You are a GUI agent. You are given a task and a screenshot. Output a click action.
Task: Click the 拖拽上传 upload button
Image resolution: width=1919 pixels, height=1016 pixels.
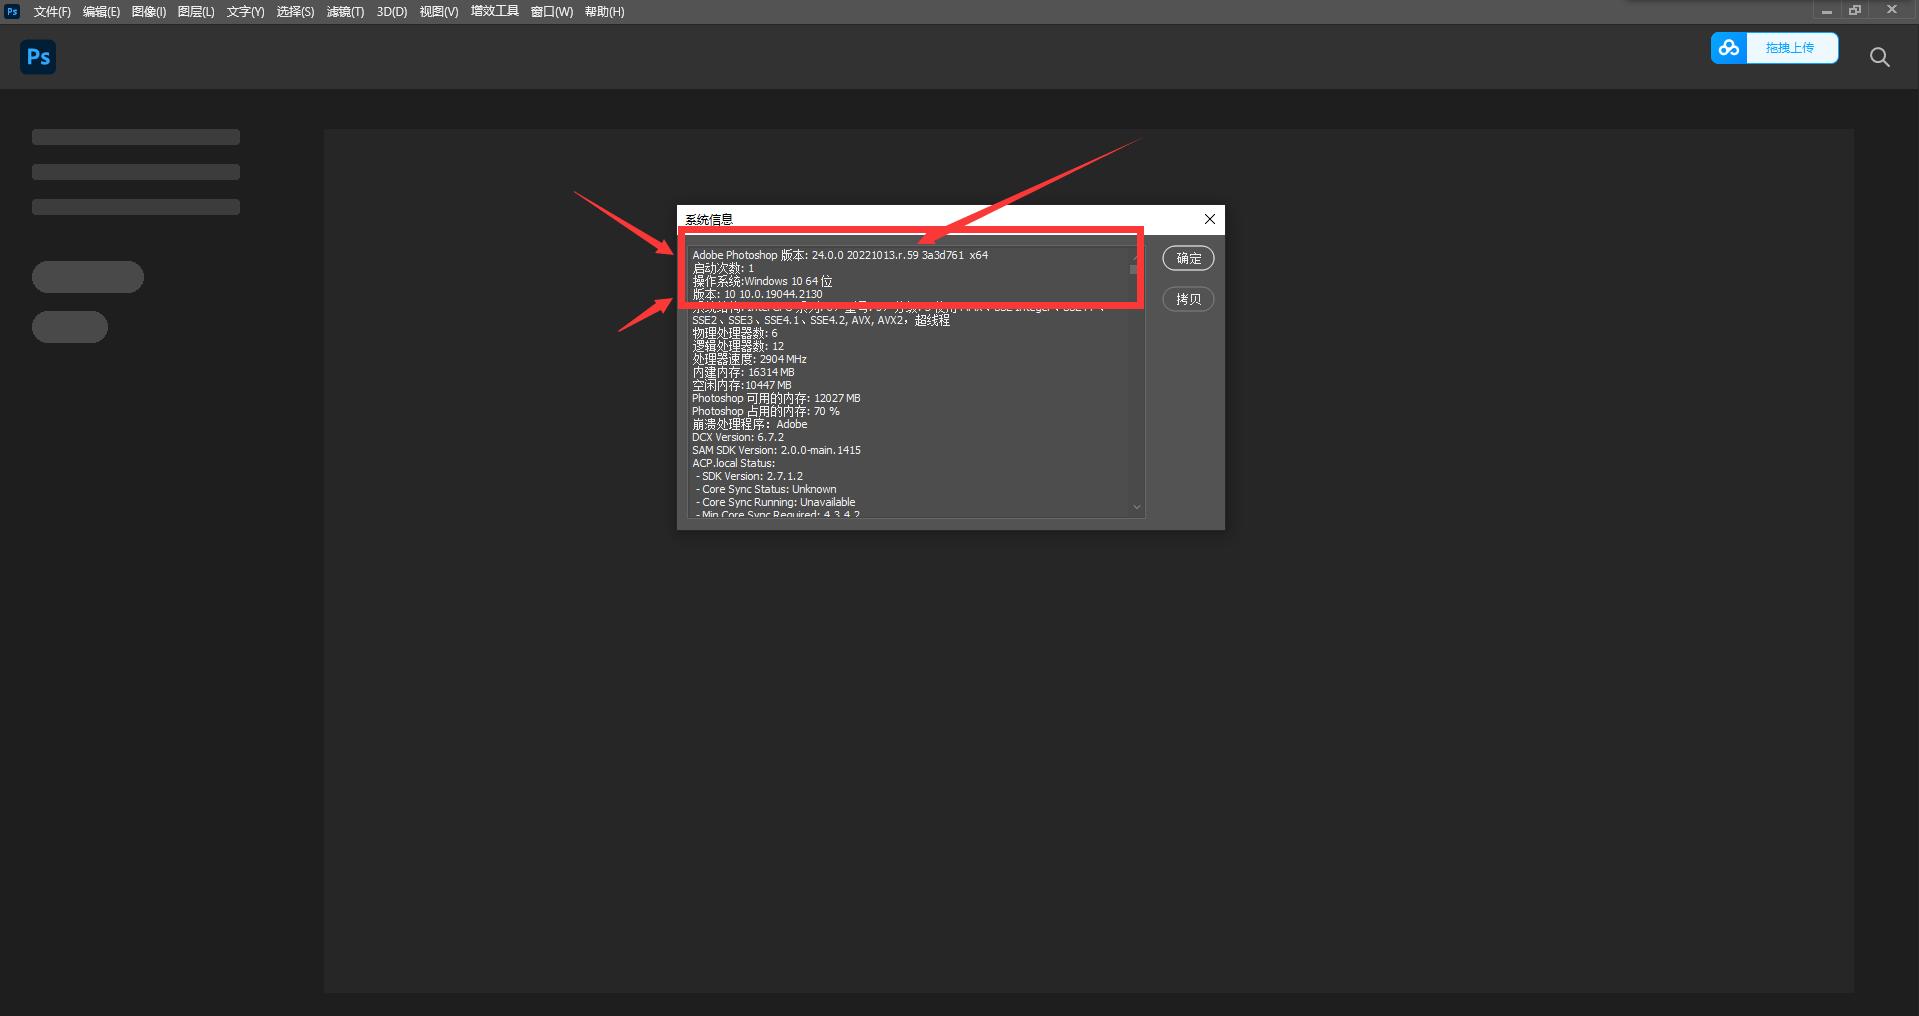coord(1790,48)
